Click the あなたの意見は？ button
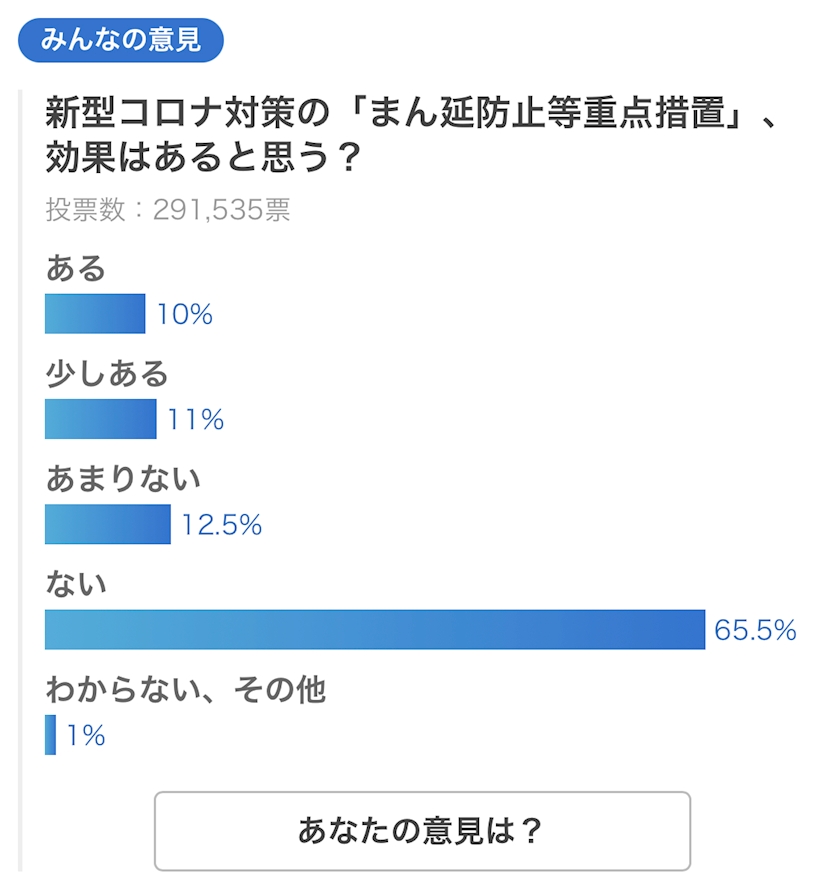This screenshot has height=888, width=840. tap(422, 831)
